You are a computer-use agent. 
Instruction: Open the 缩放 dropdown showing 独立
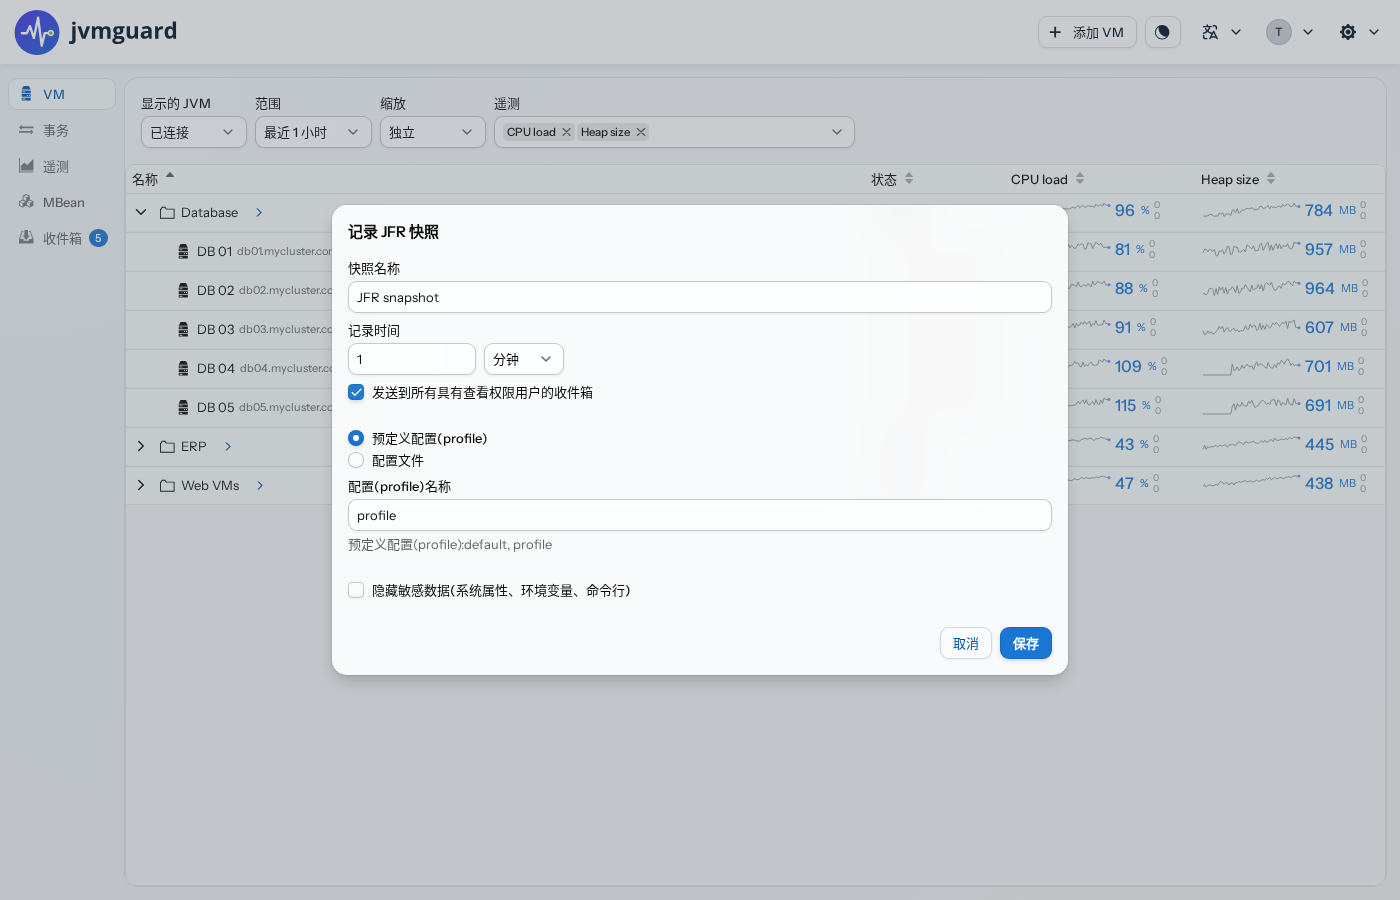pyautogui.click(x=433, y=132)
